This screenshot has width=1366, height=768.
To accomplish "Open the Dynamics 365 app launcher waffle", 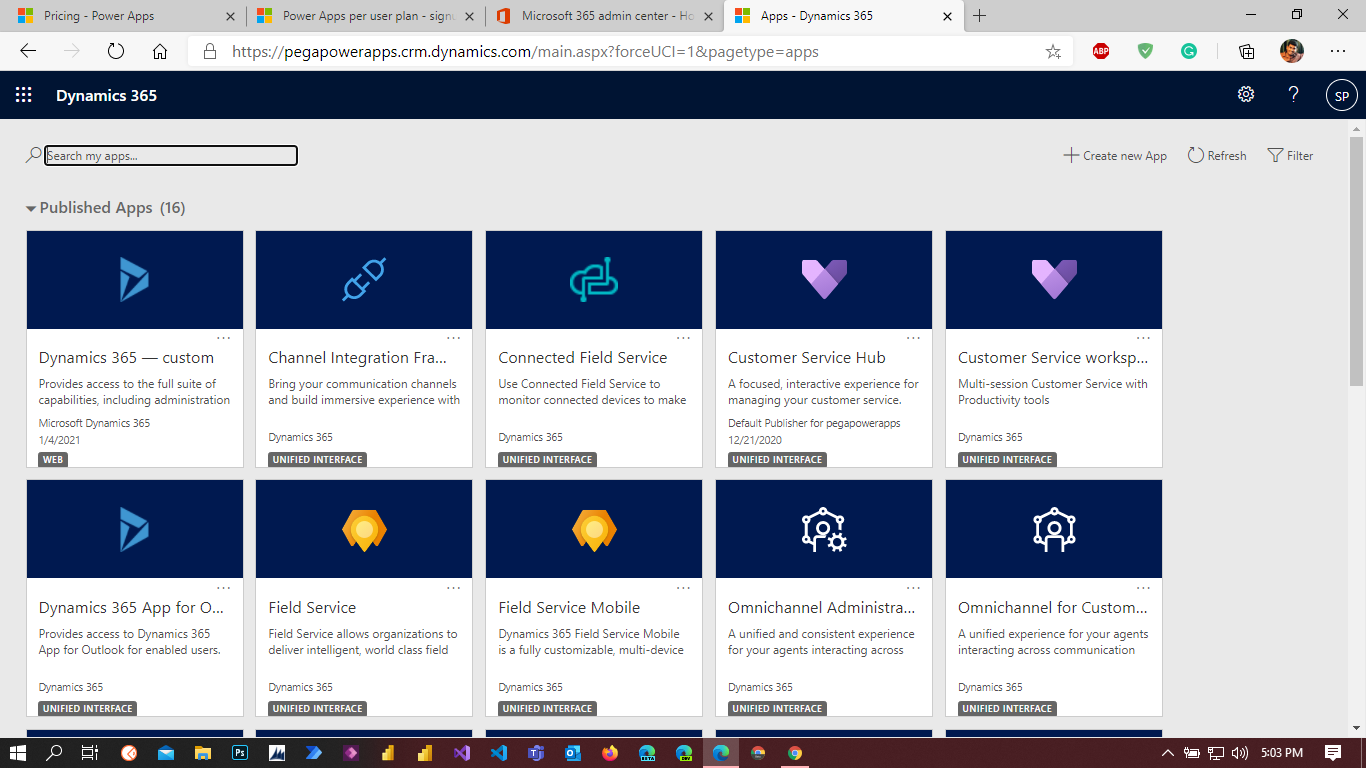I will click(24, 95).
